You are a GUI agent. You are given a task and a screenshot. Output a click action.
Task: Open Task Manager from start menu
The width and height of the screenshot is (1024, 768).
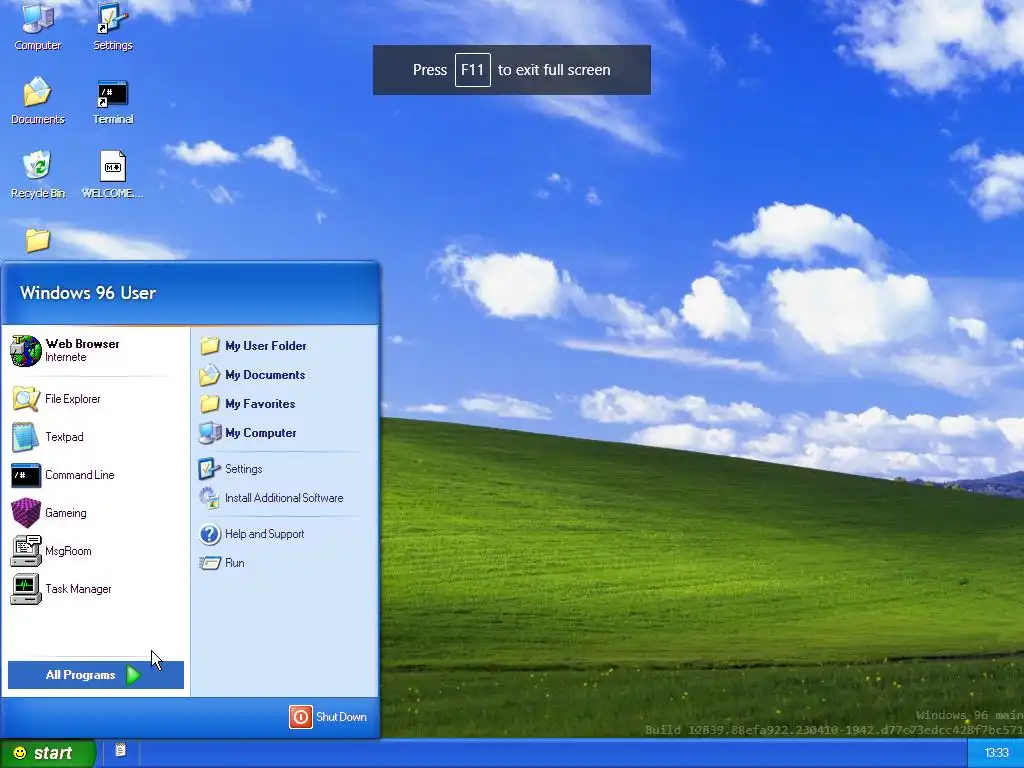(x=95, y=588)
